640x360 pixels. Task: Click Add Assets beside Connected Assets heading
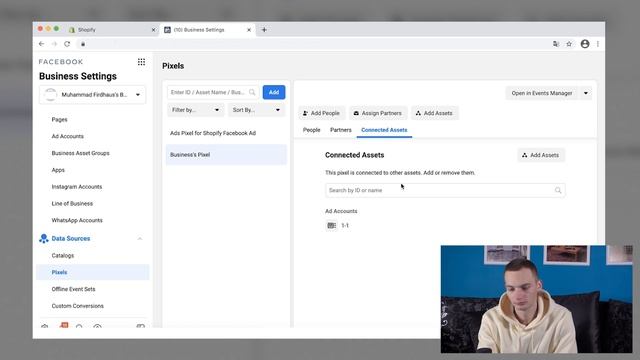pos(541,155)
